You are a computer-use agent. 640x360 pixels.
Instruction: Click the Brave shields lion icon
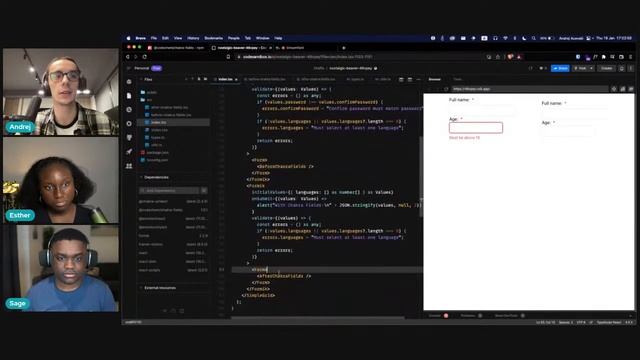(510, 57)
